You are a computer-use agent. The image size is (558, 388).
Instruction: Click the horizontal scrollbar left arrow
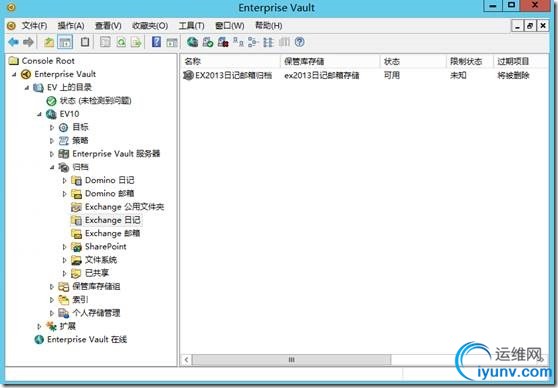pos(186,360)
